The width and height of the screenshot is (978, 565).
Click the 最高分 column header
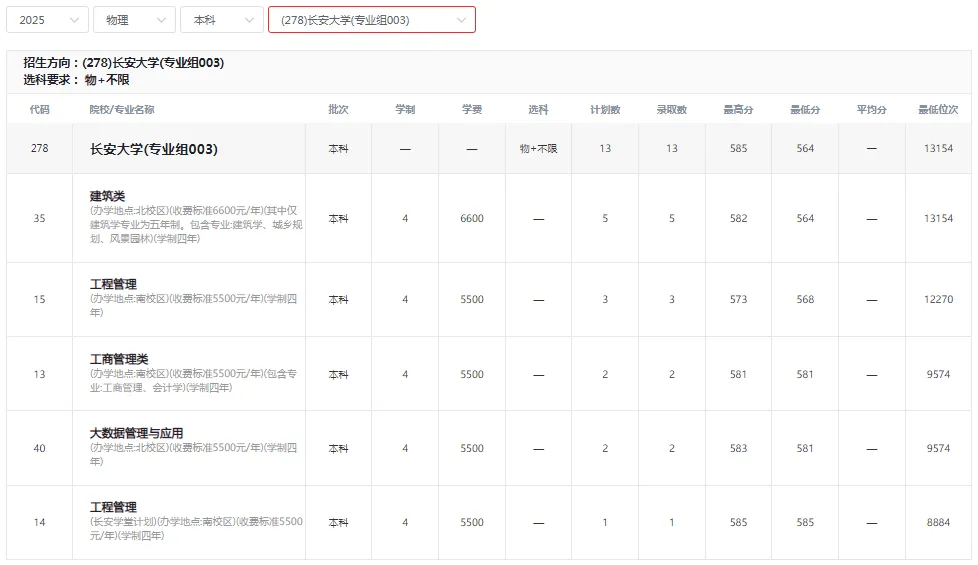738,110
